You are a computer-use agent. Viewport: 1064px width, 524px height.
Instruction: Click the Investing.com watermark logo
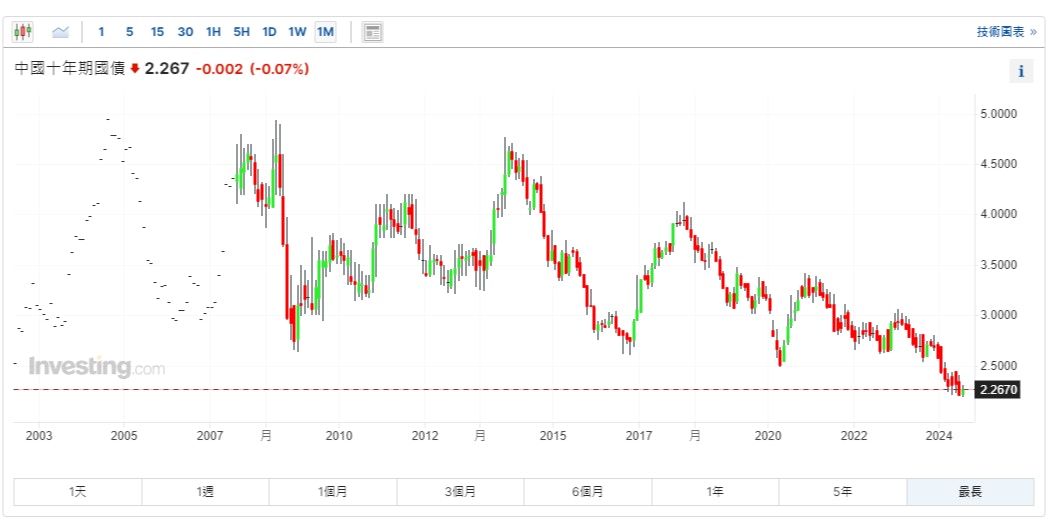[96, 367]
